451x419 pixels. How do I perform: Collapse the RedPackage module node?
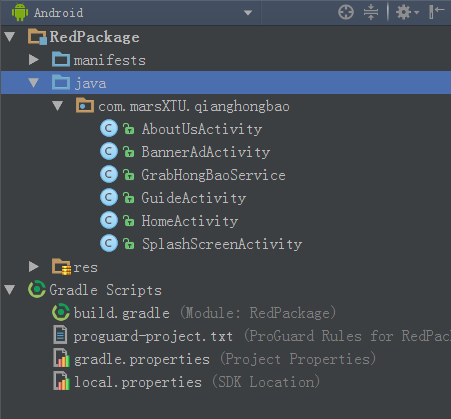10,37
